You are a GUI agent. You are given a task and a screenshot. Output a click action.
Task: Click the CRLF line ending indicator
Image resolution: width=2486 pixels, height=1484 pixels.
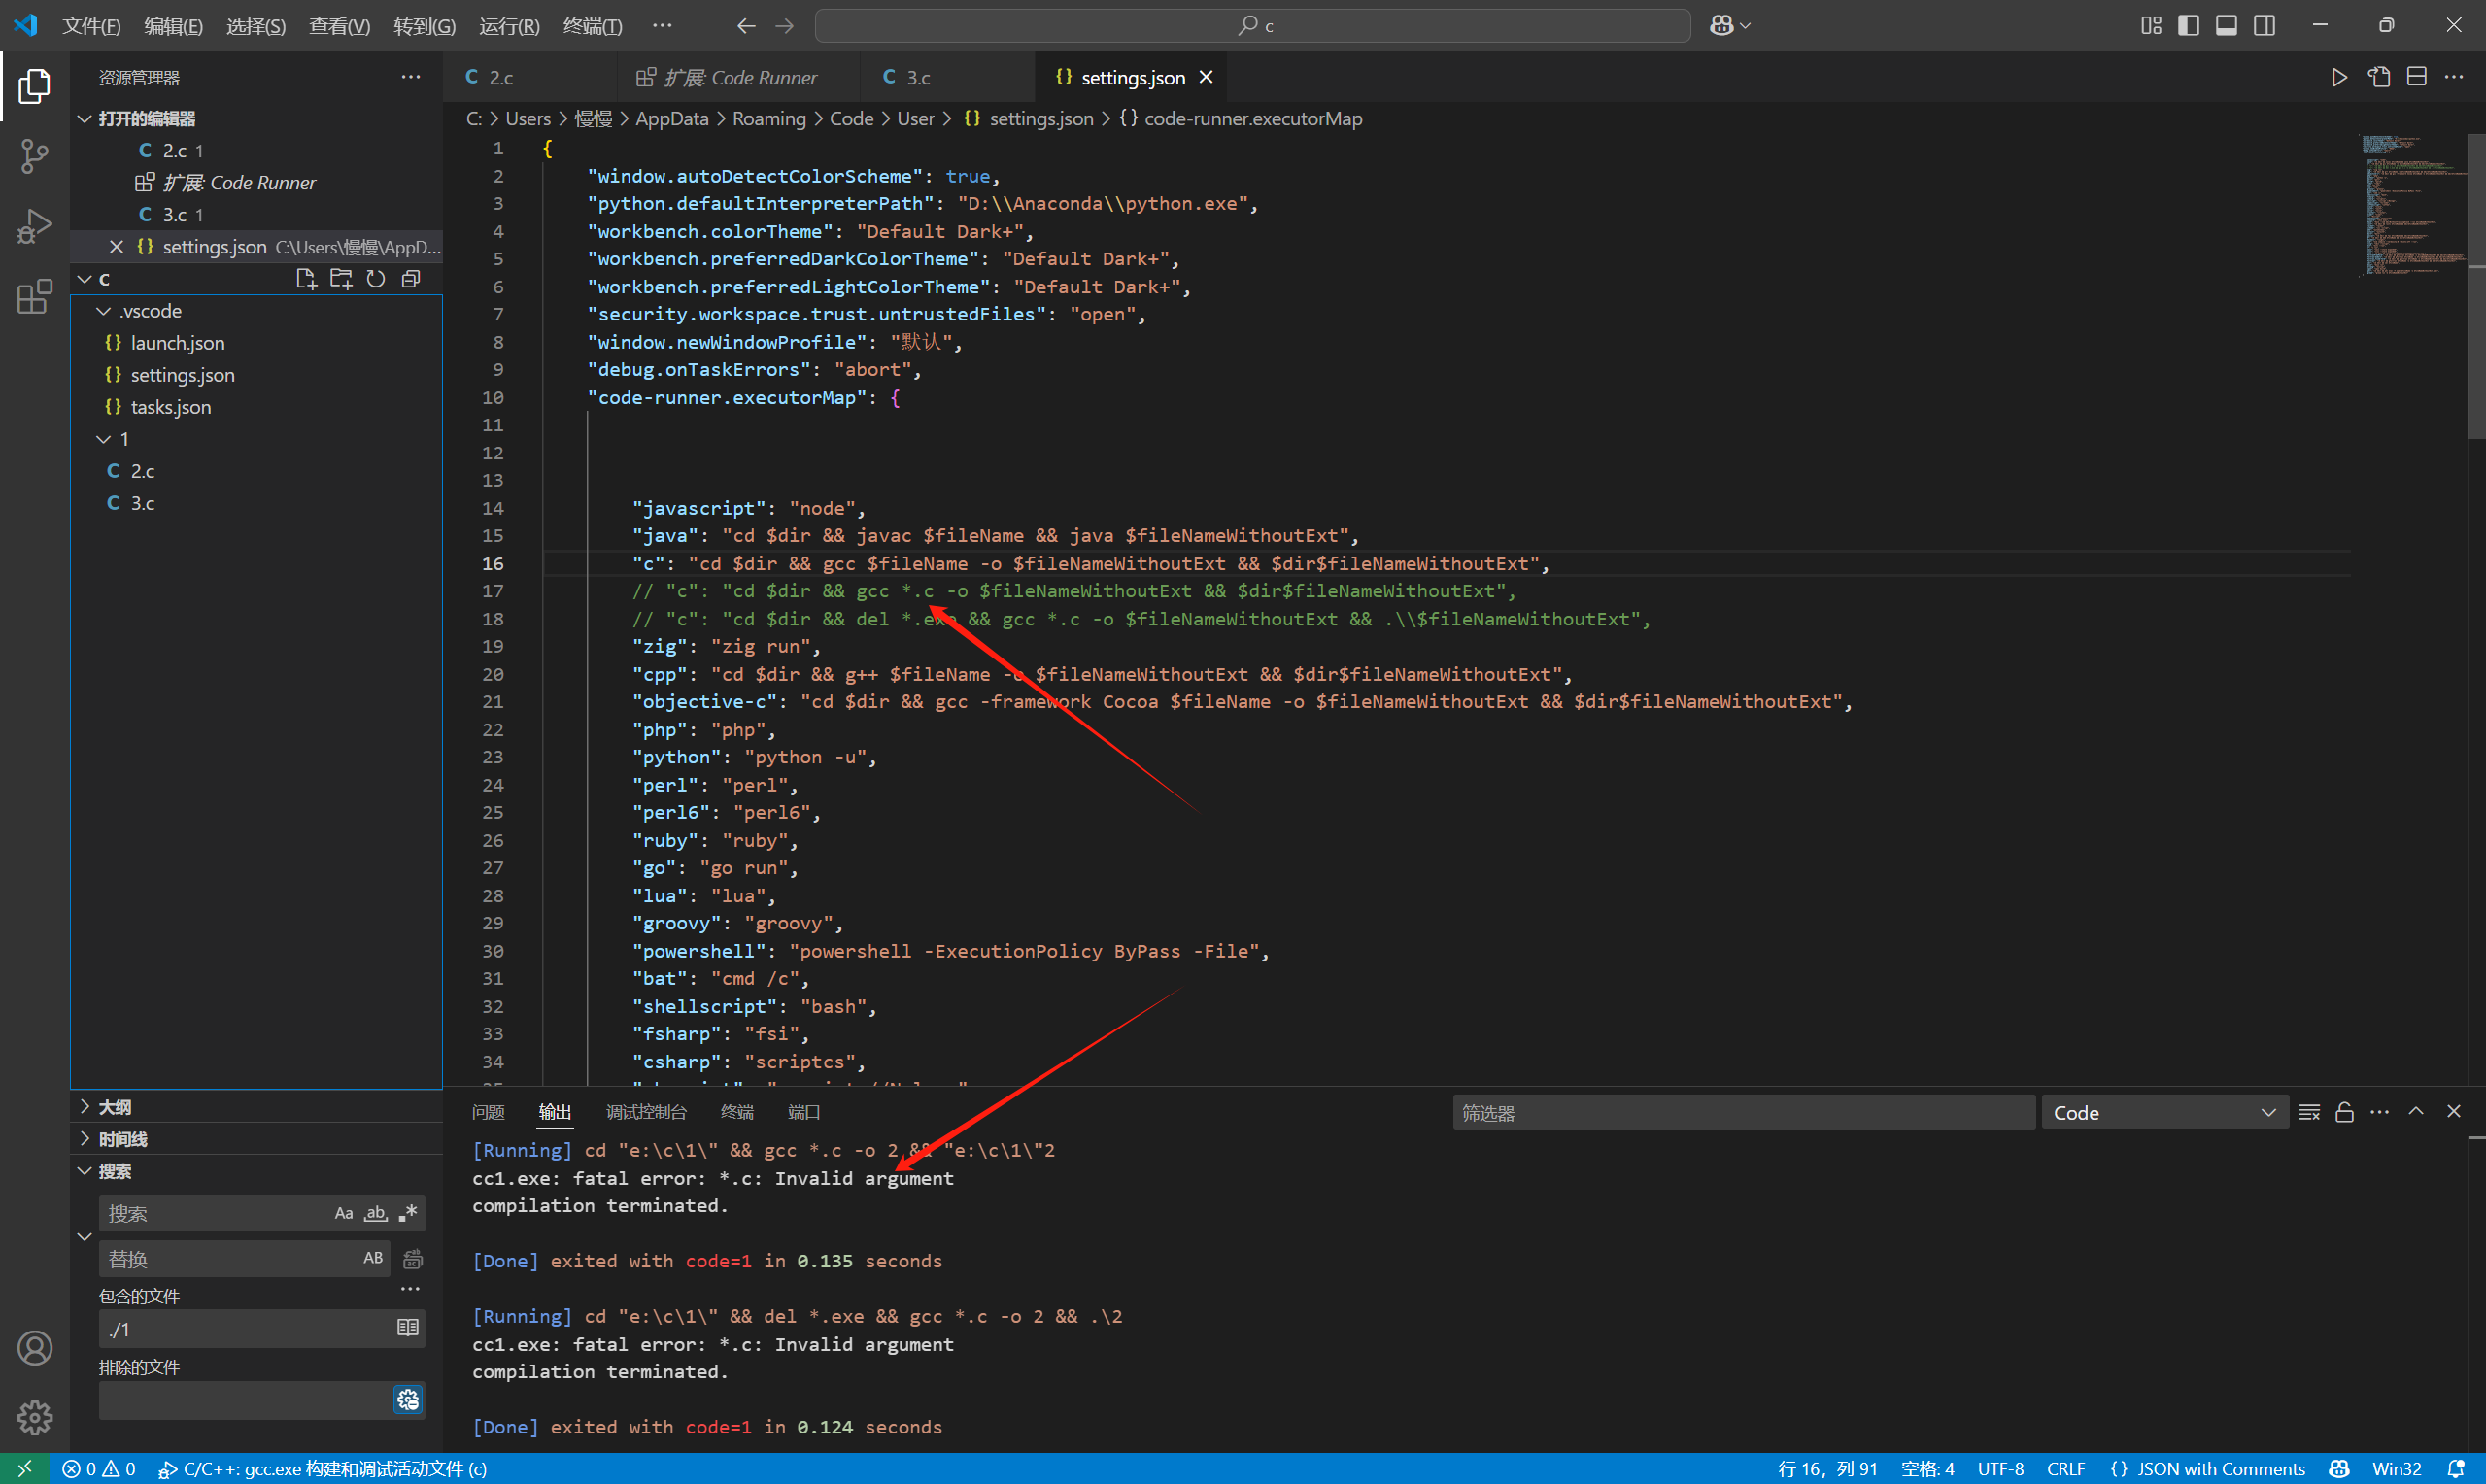(2065, 1468)
